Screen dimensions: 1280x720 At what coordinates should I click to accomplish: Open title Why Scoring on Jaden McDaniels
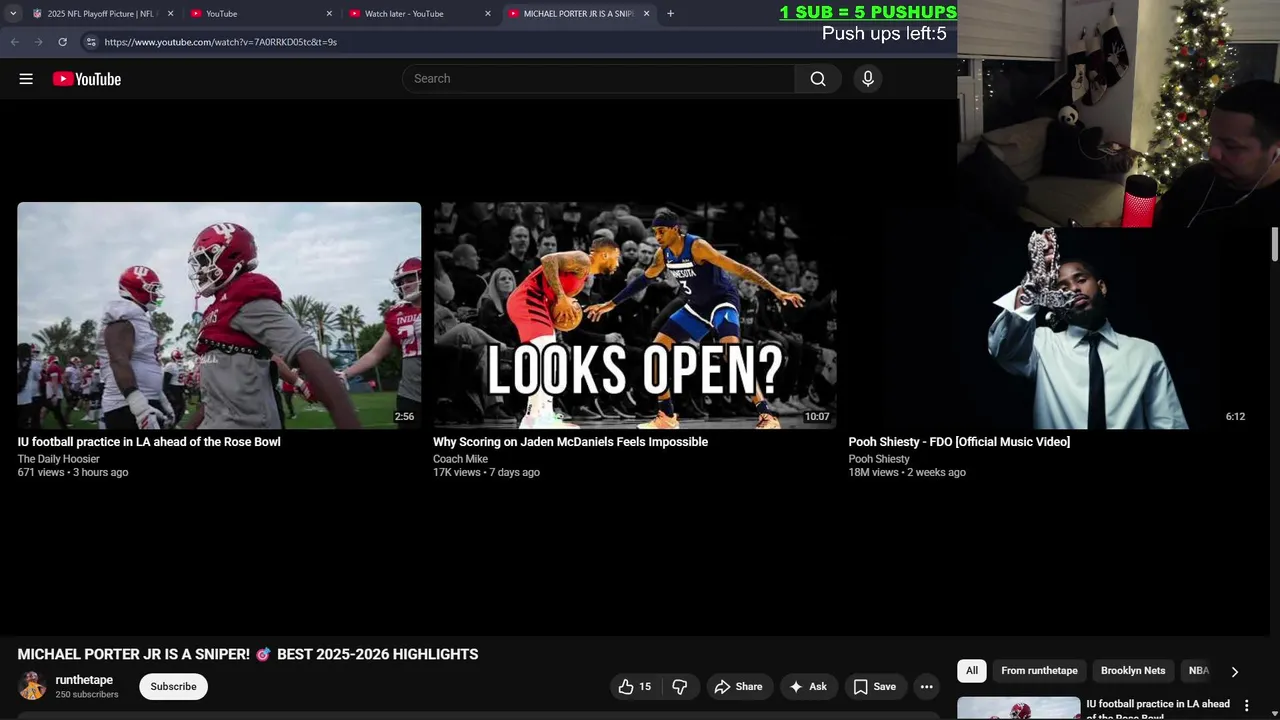[x=570, y=442]
